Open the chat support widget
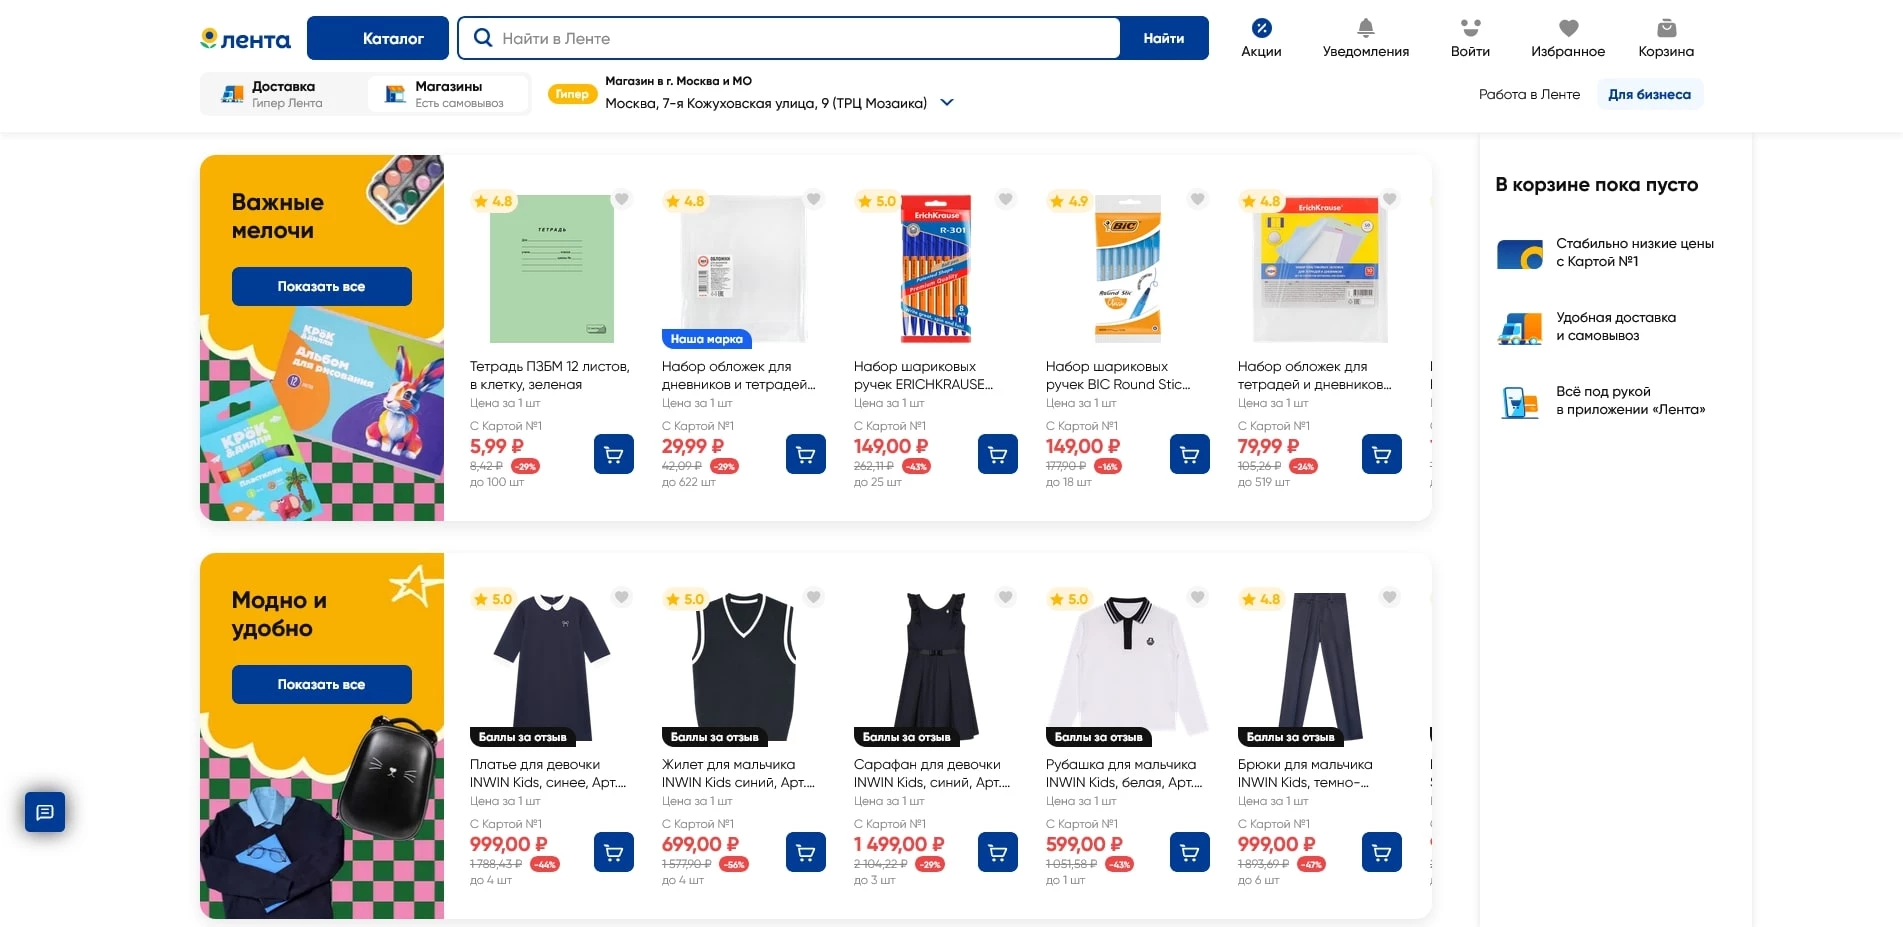The height and width of the screenshot is (927, 1903). point(45,812)
